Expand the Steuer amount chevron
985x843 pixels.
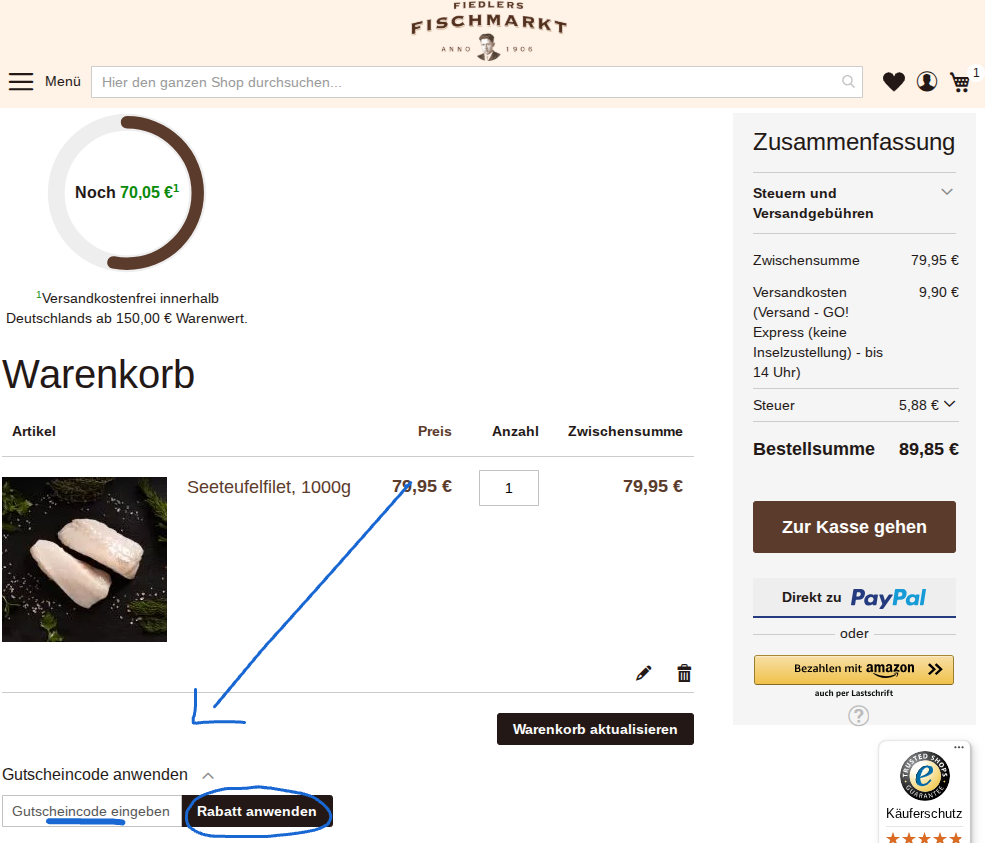coord(949,404)
